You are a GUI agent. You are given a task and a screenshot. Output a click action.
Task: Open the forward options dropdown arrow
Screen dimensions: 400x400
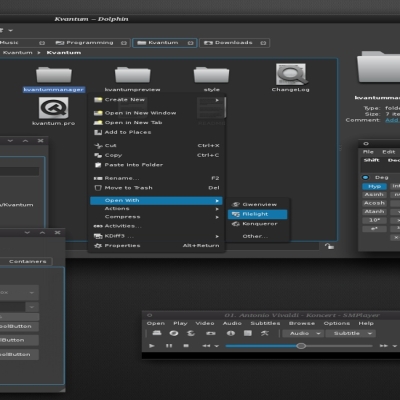click(x=394, y=346)
